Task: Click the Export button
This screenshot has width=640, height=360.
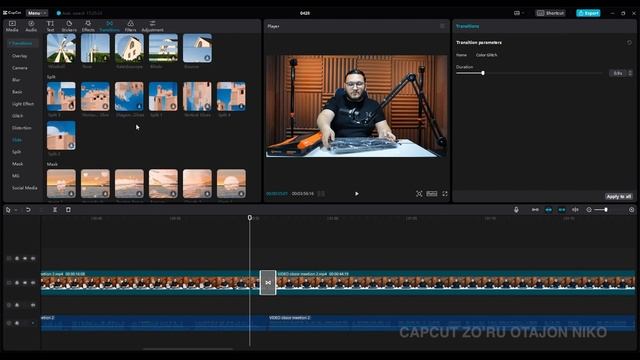Action: pos(588,13)
